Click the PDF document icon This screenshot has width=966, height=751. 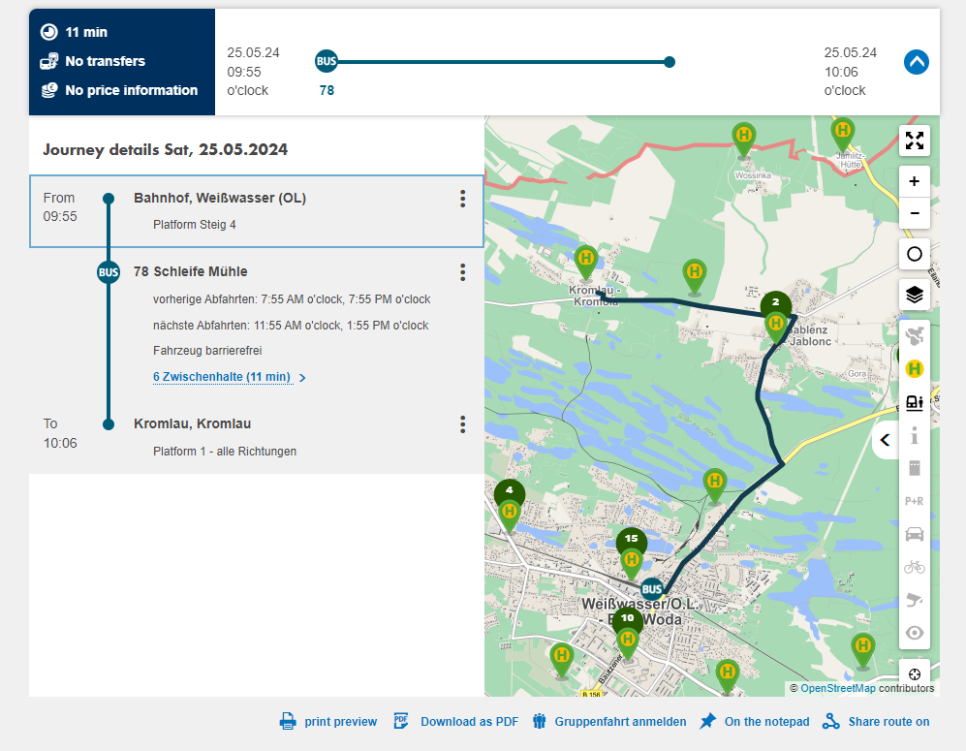pos(401,721)
